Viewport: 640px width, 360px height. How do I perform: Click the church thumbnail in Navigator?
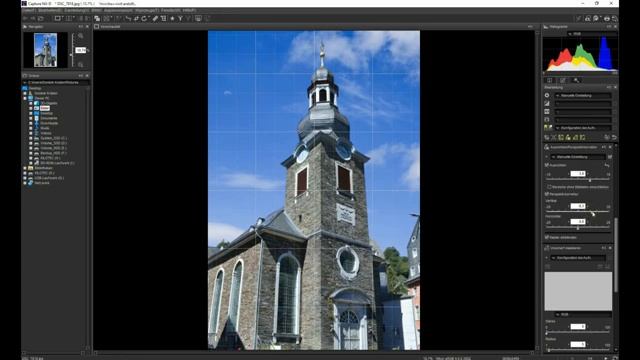(x=45, y=50)
